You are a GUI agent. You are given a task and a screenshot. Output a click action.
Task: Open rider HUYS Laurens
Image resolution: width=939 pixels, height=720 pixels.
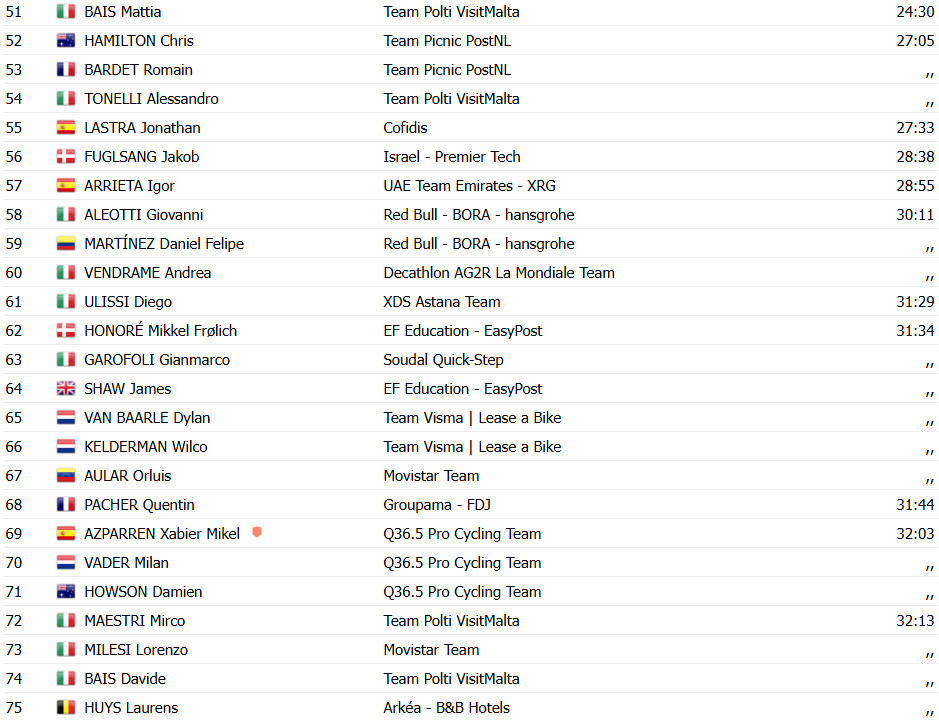pyautogui.click(x=131, y=707)
